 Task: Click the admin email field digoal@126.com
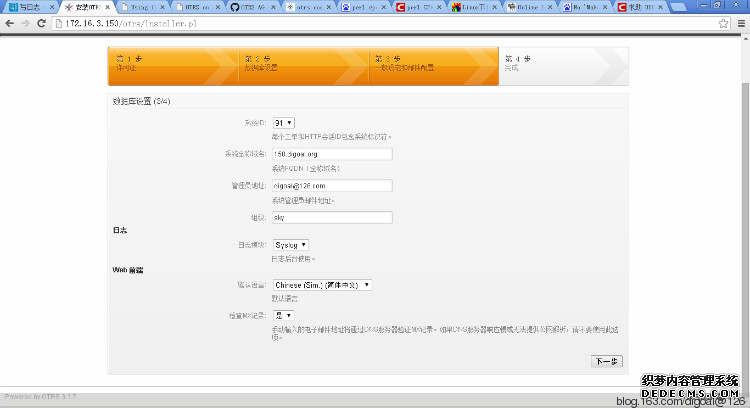click(332, 186)
